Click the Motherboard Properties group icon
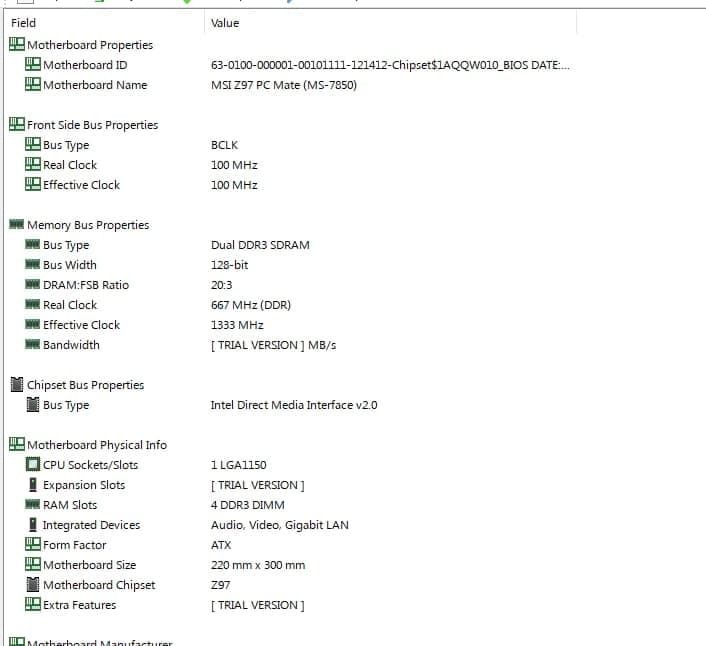This screenshot has height=646, width=706. [x=17, y=44]
